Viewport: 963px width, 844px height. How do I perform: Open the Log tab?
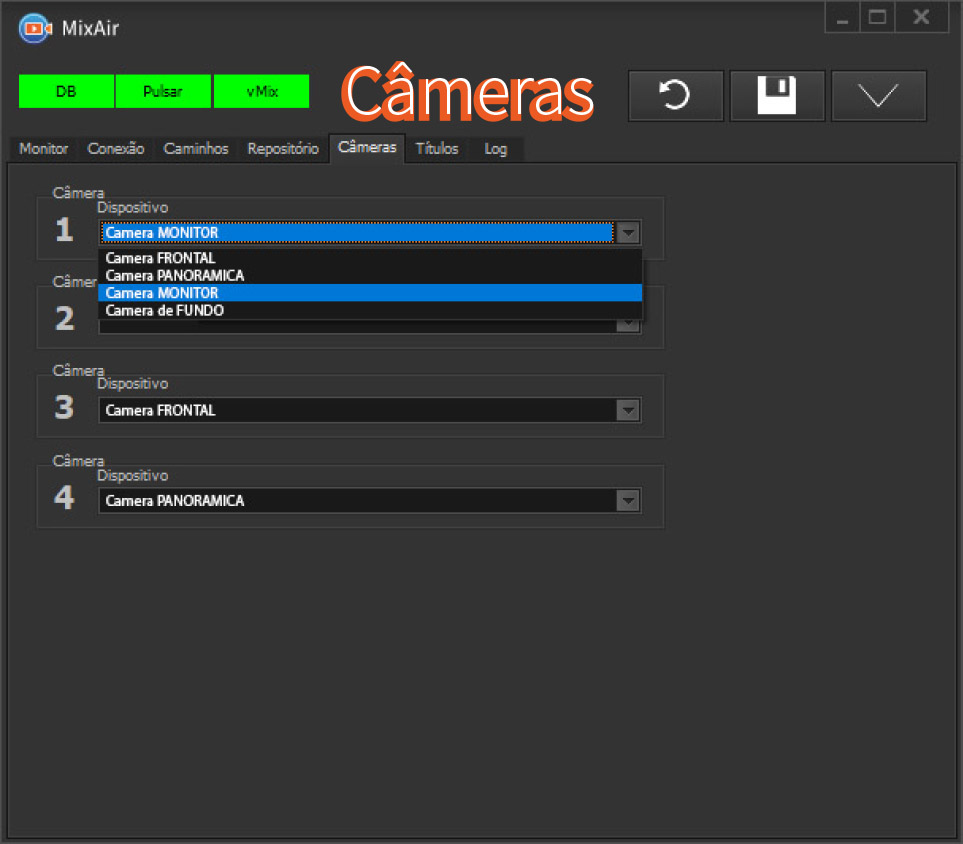(x=496, y=149)
